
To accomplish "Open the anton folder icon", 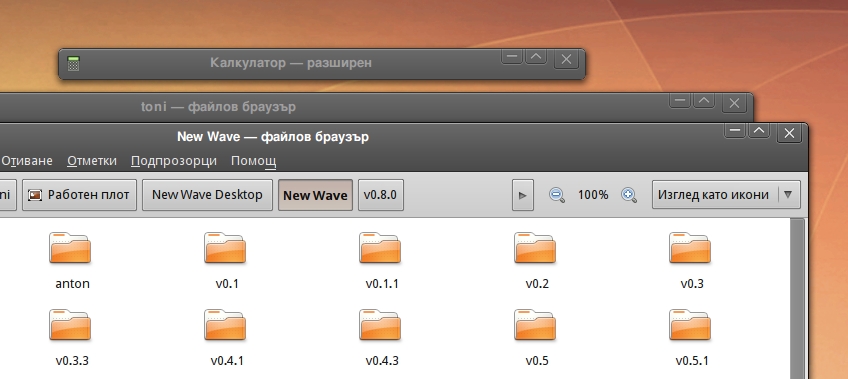I will [x=70, y=248].
